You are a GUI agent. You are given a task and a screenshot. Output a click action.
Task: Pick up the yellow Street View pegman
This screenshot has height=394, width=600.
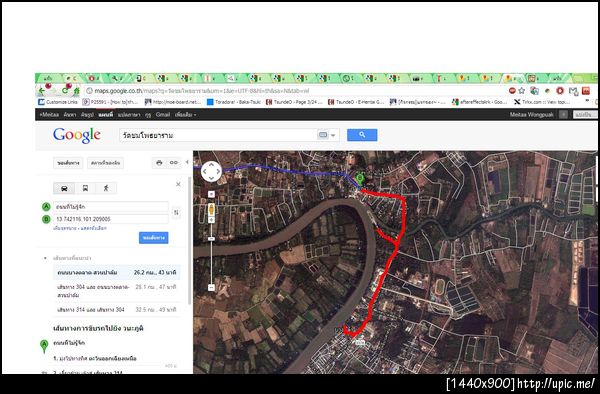pyautogui.click(x=211, y=210)
